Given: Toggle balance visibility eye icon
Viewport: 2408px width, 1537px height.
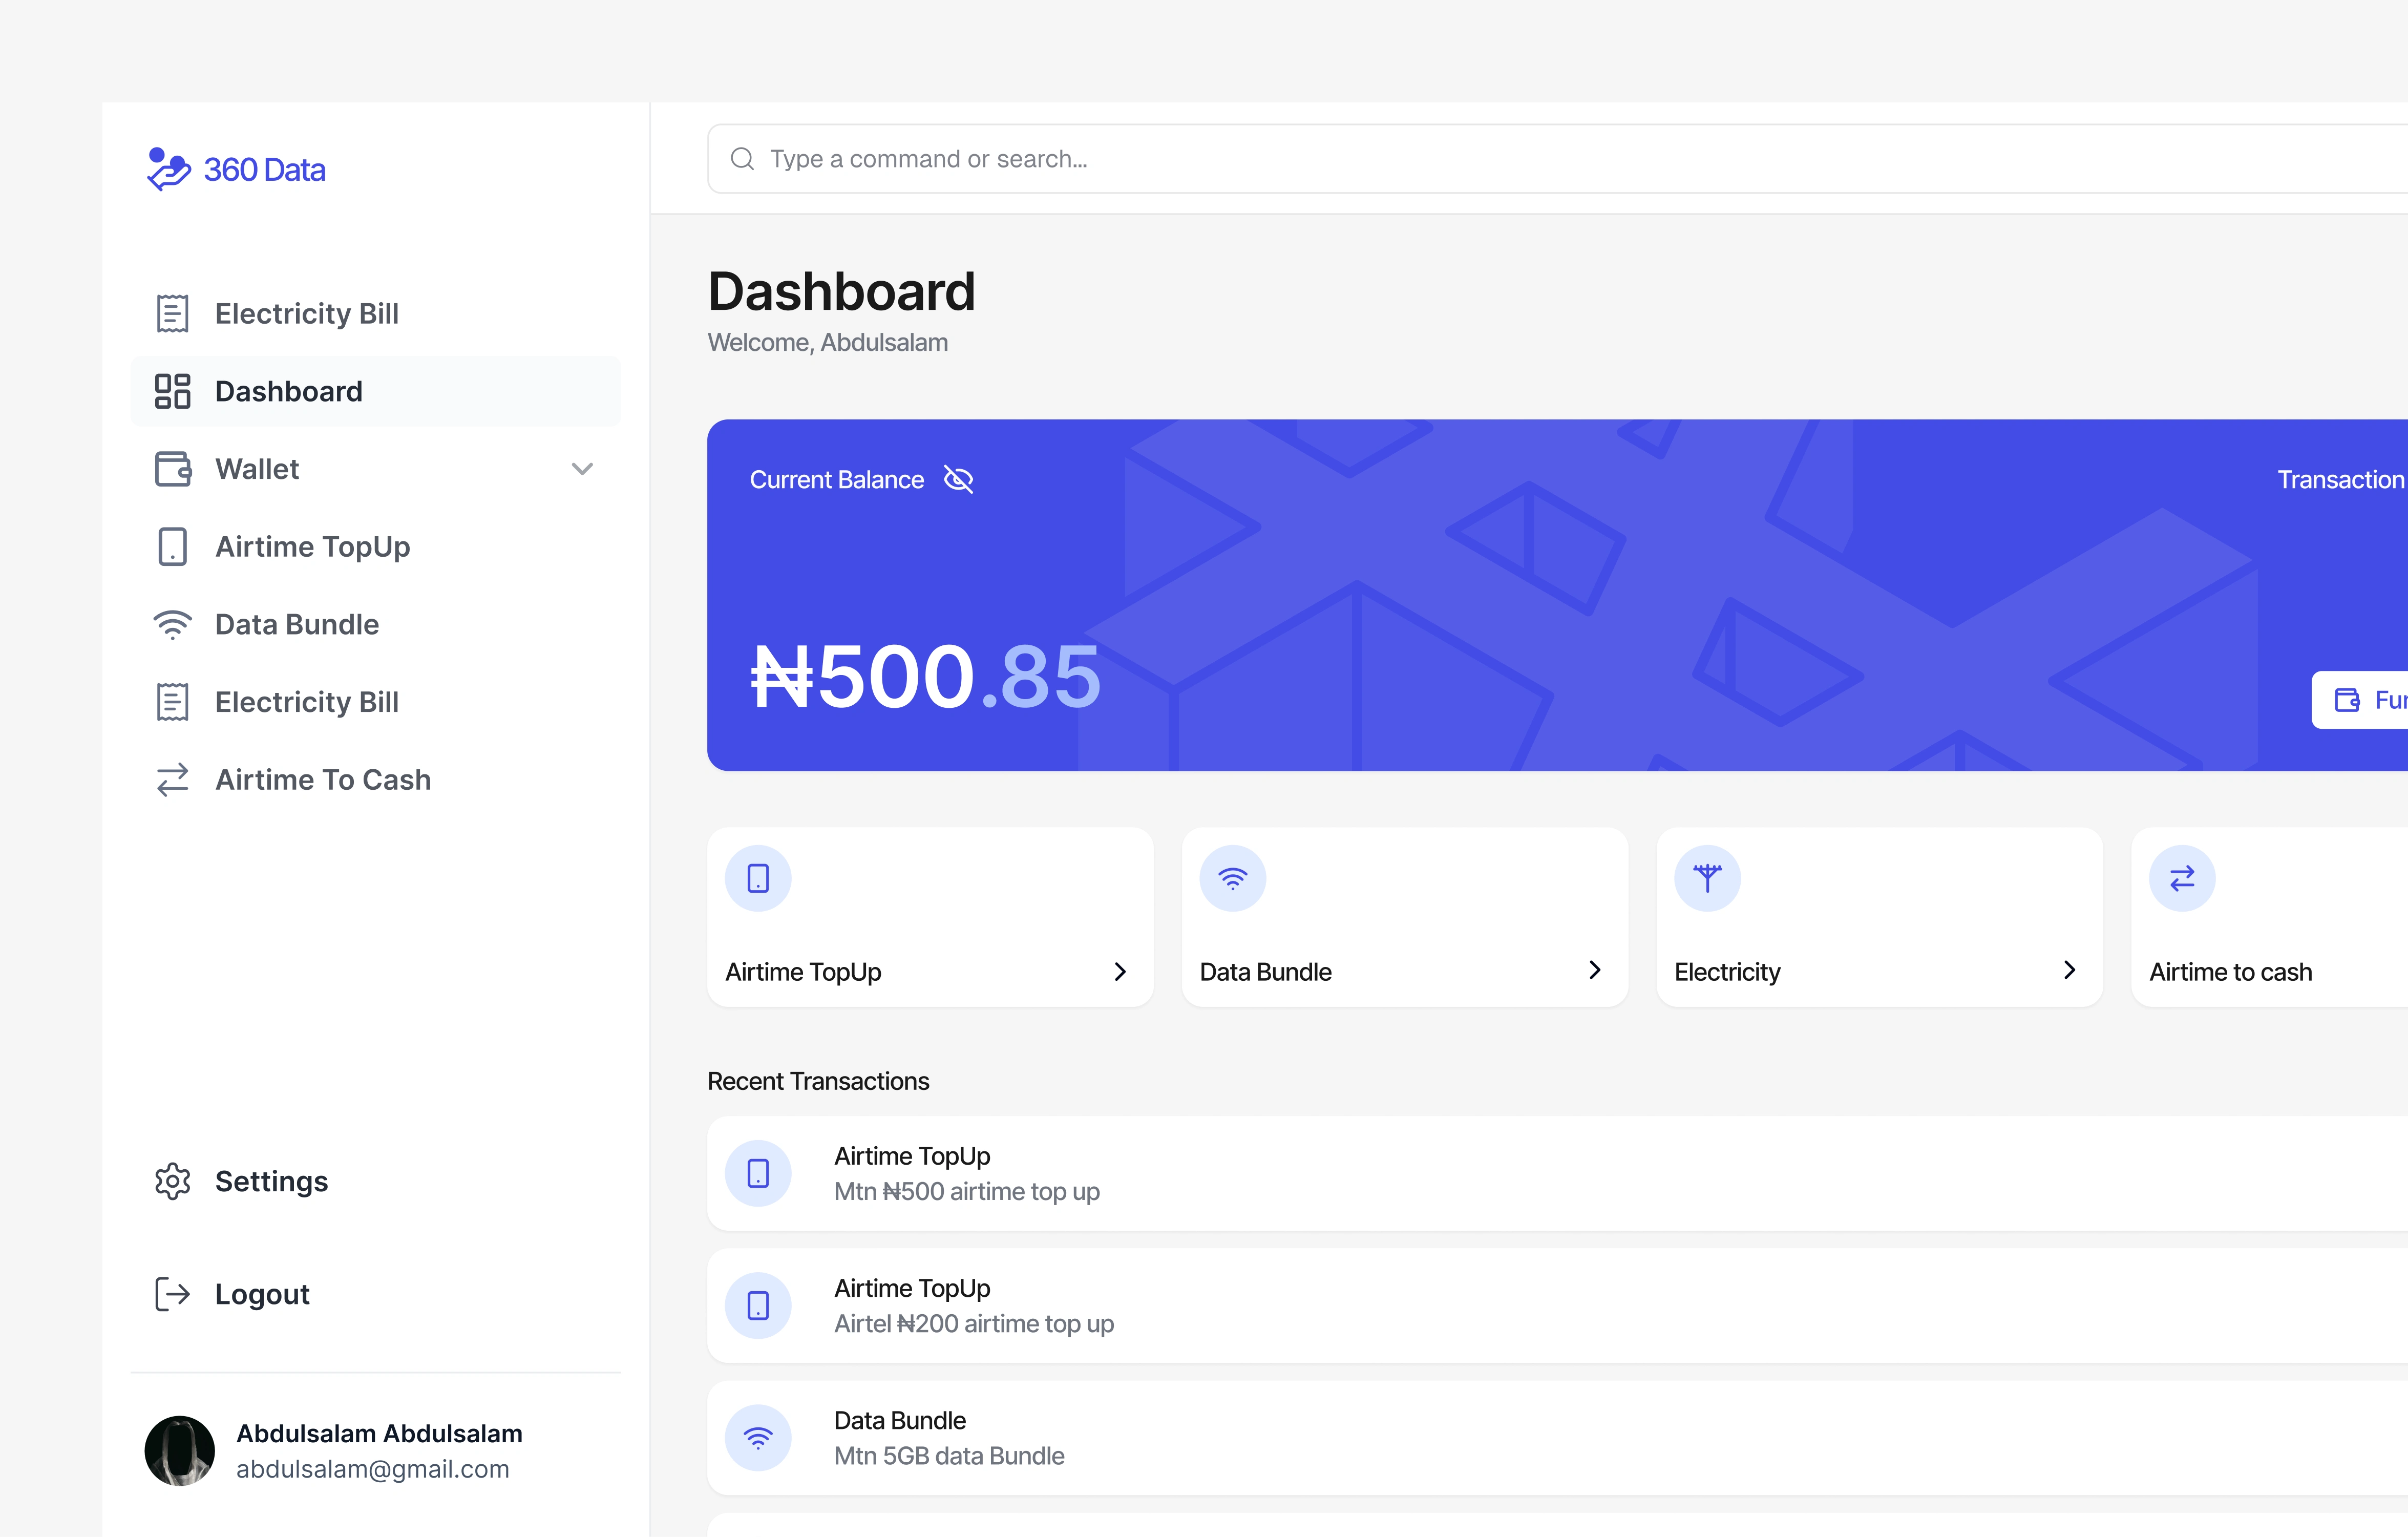Looking at the screenshot, I should [x=958, y=480].
